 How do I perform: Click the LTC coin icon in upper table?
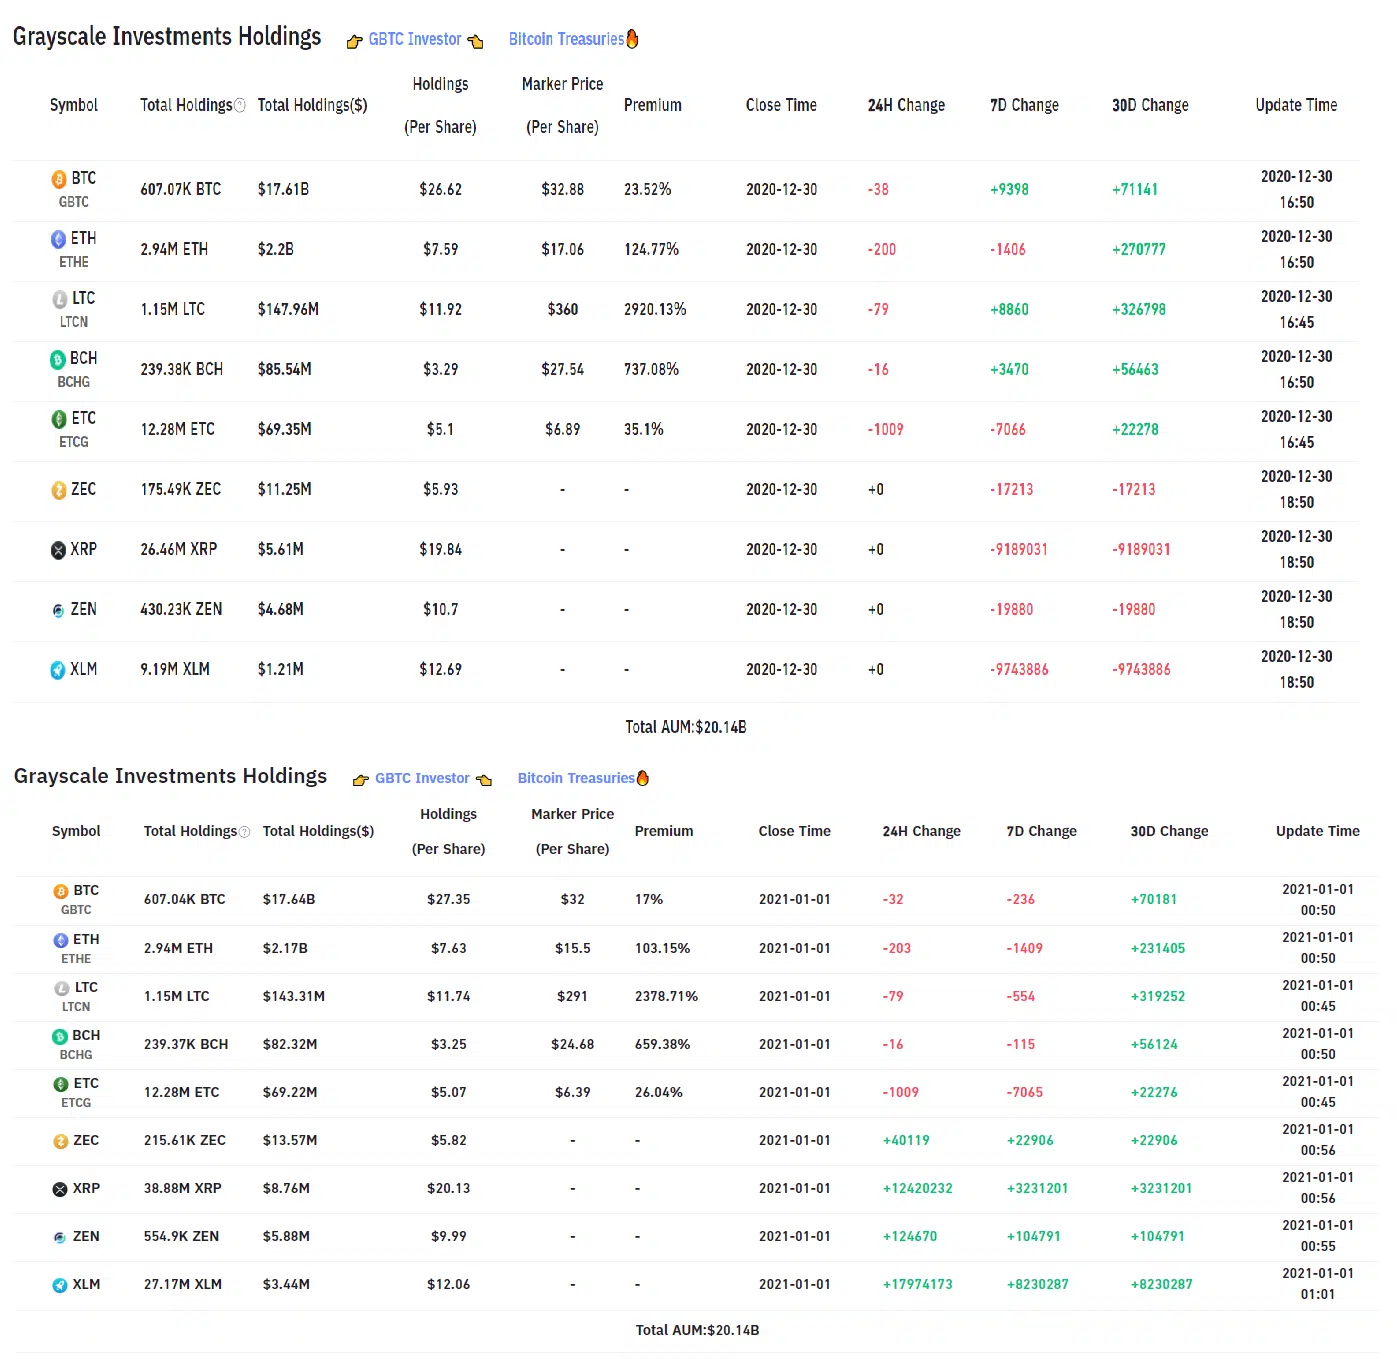pos(60,299)
